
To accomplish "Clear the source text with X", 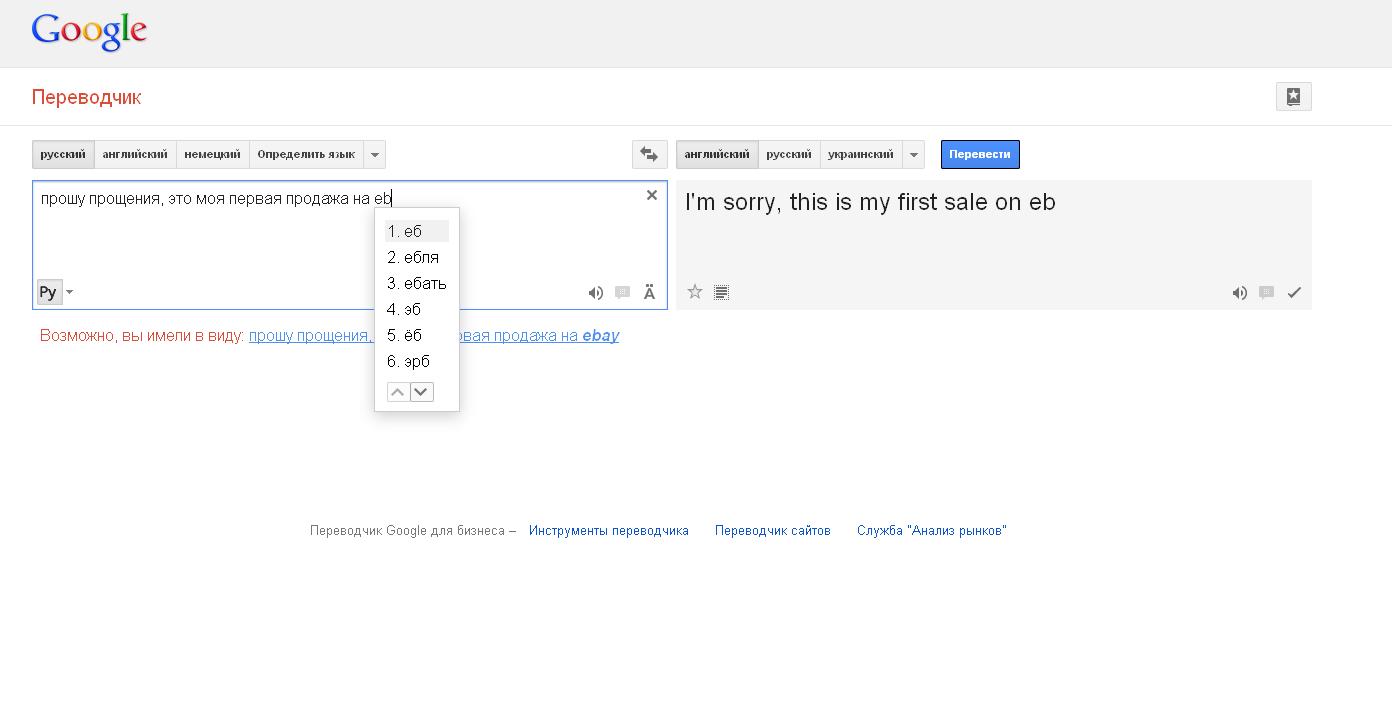I will 652,195.
